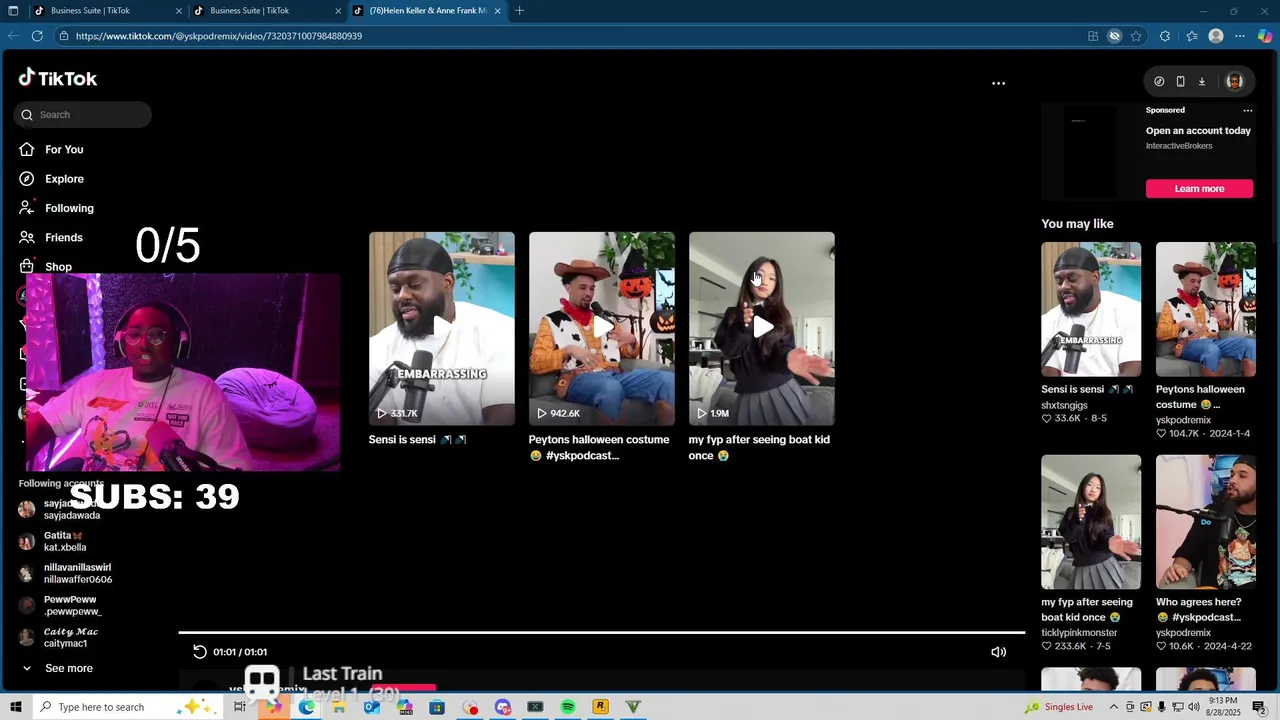This screenshot has width=1280, height=720.
Task: Open Microsoft Edge on taskbar
Action: [306, 707]
